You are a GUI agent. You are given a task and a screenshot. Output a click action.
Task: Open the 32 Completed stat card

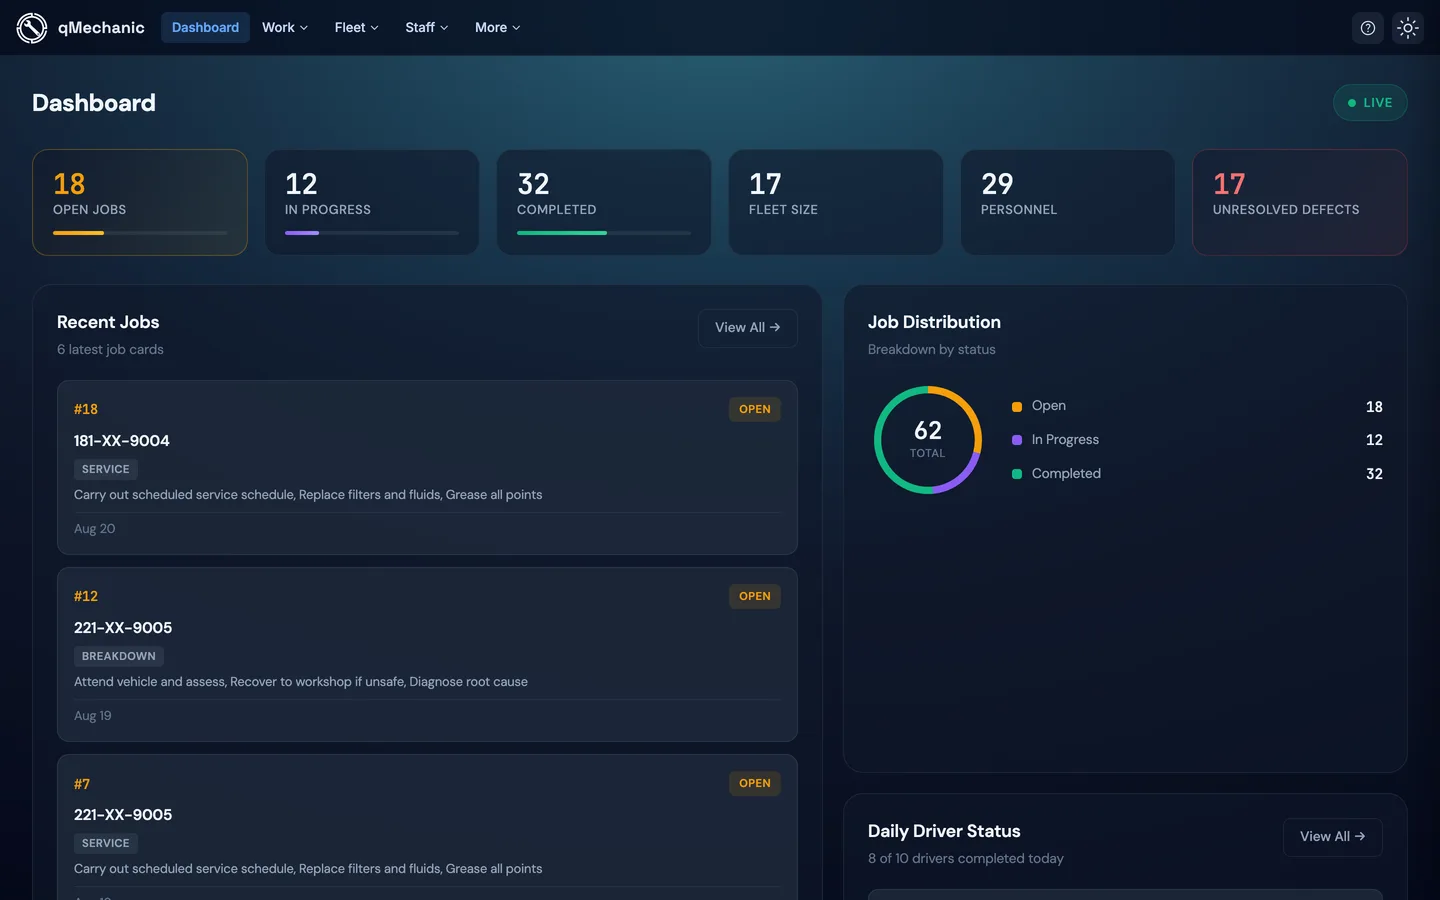point(604,202)
